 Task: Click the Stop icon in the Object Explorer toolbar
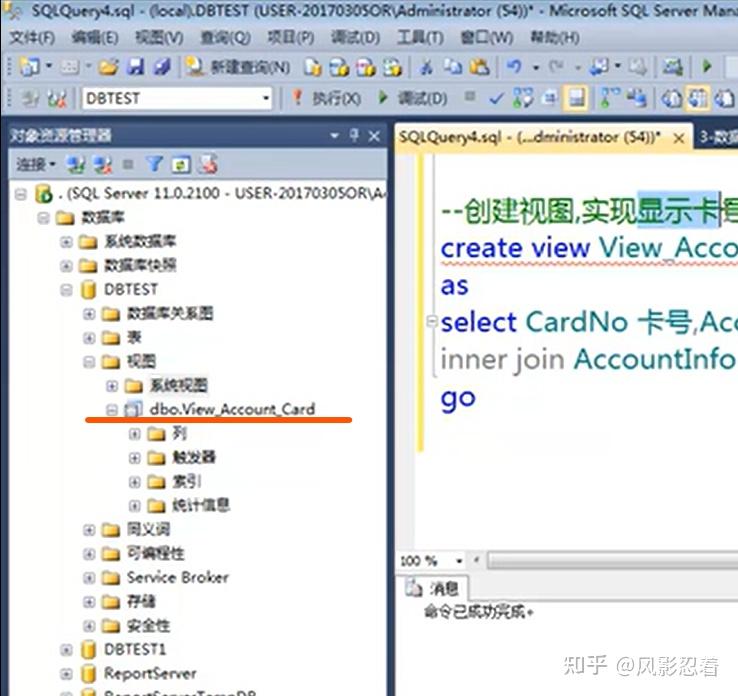point(128,164)
